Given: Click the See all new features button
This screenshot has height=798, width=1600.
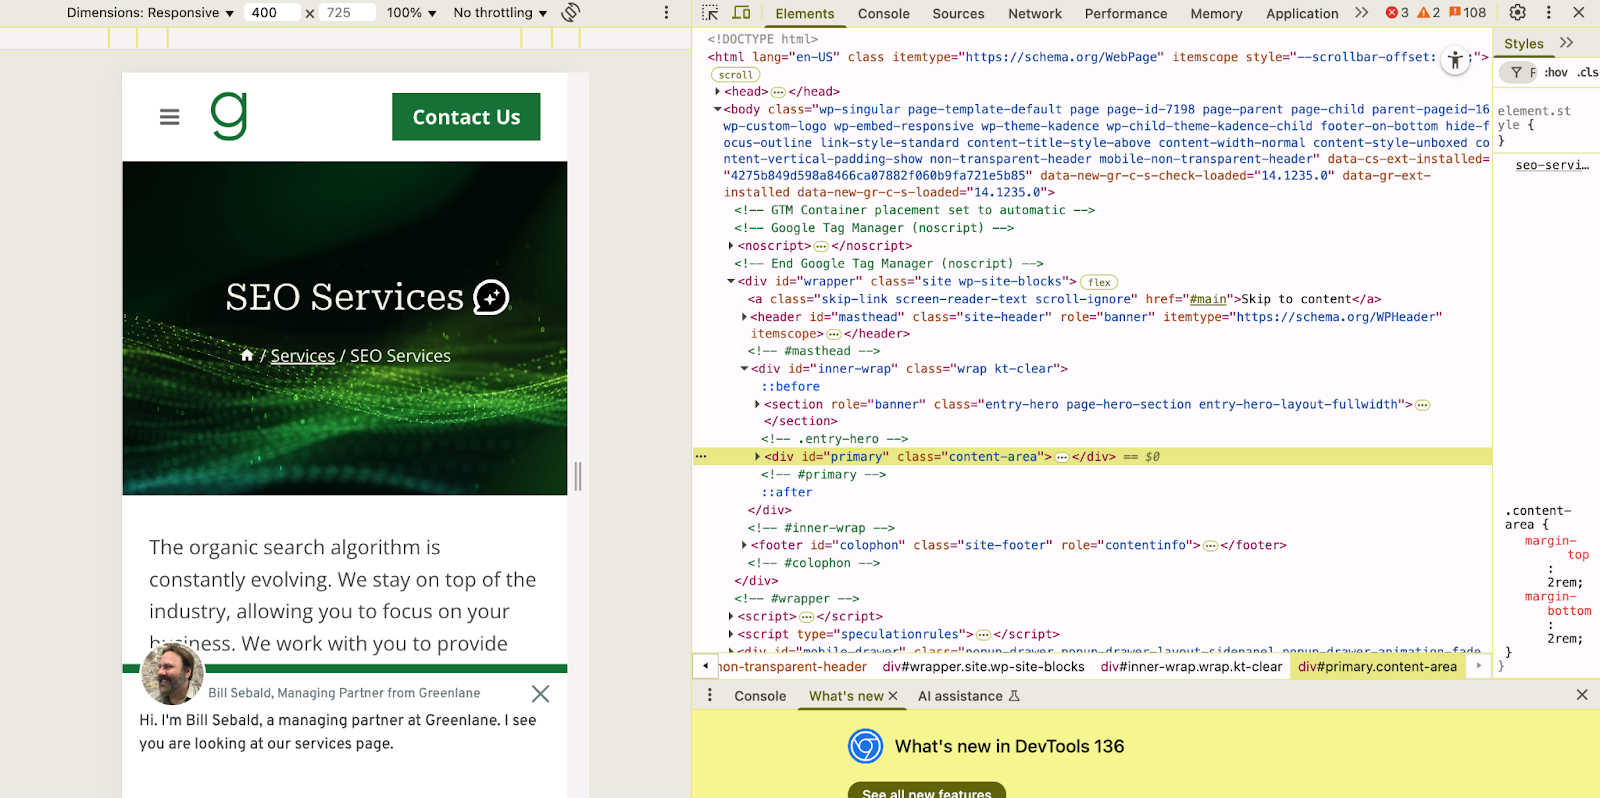Looking at the screenshot, I should tap(927, 791).
